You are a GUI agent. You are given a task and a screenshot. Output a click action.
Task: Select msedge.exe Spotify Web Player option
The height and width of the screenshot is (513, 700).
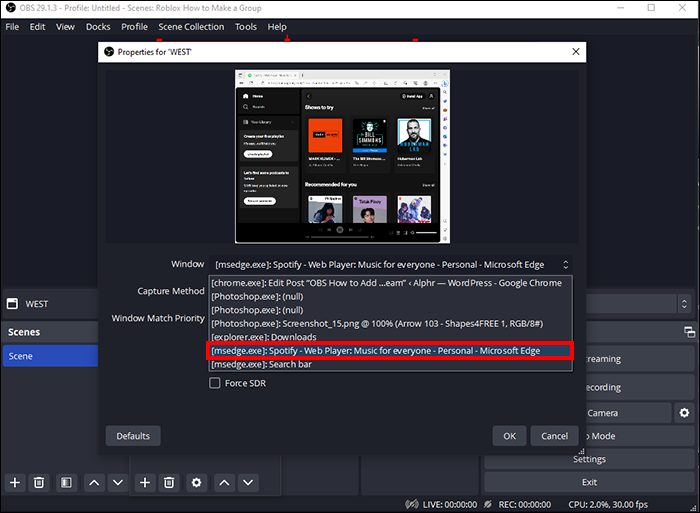point(390,351)
